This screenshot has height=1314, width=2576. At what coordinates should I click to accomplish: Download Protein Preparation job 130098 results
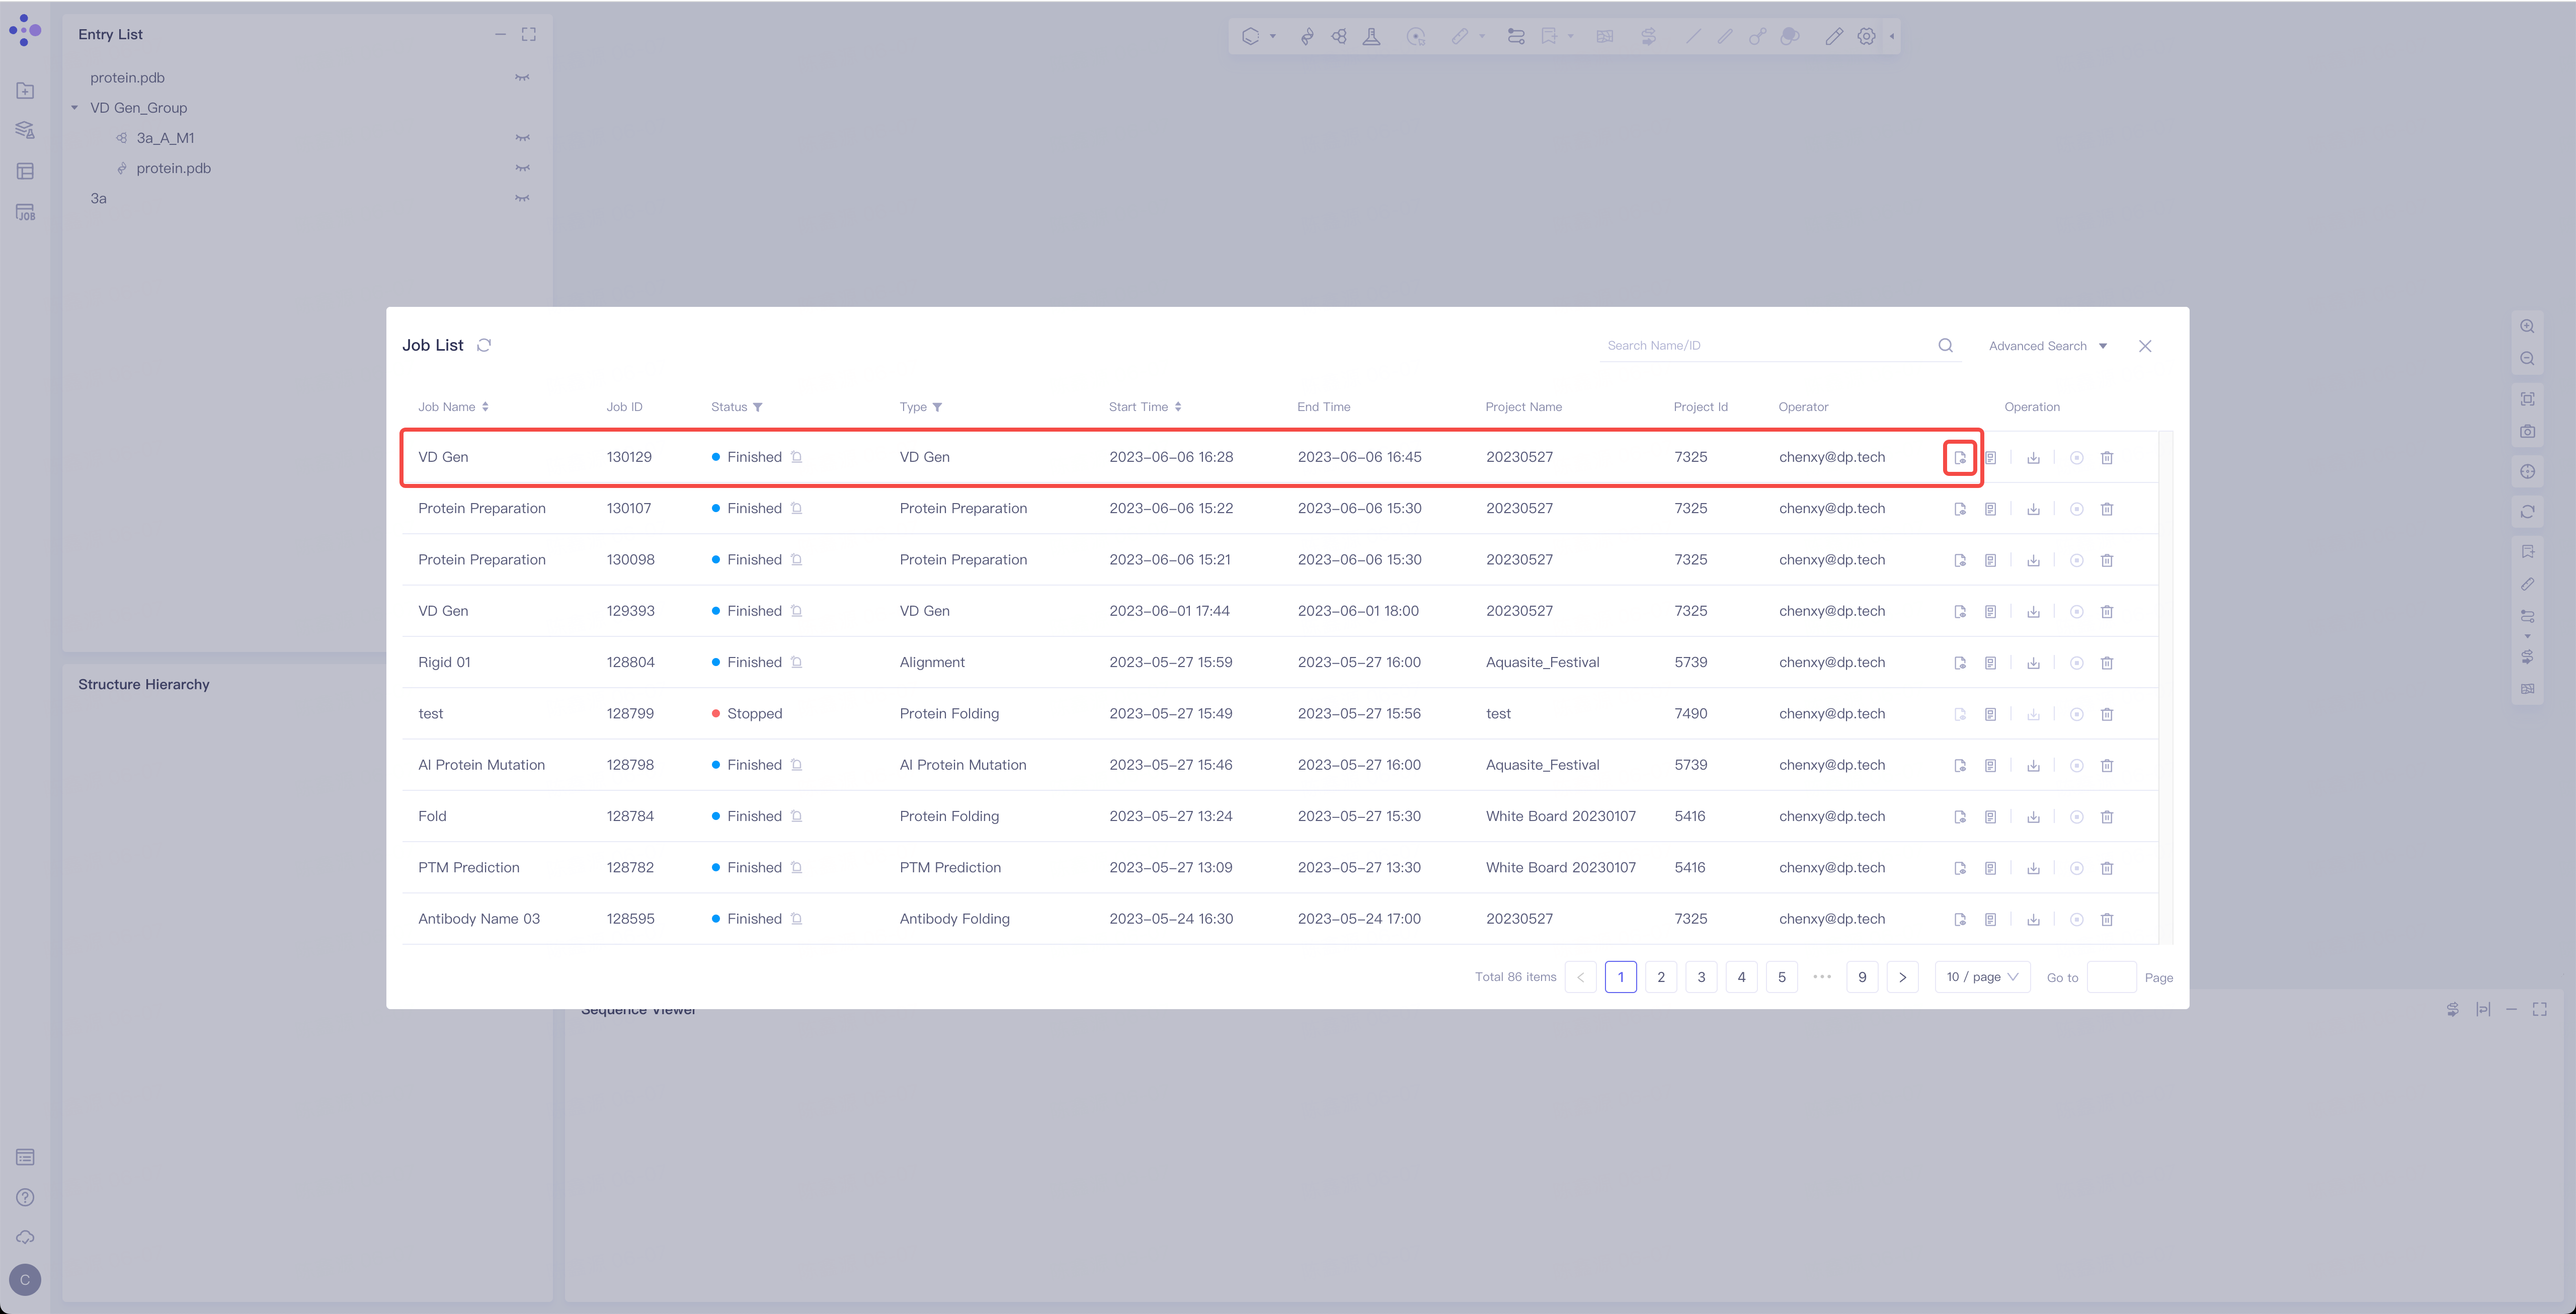[x=2033, y=560]
